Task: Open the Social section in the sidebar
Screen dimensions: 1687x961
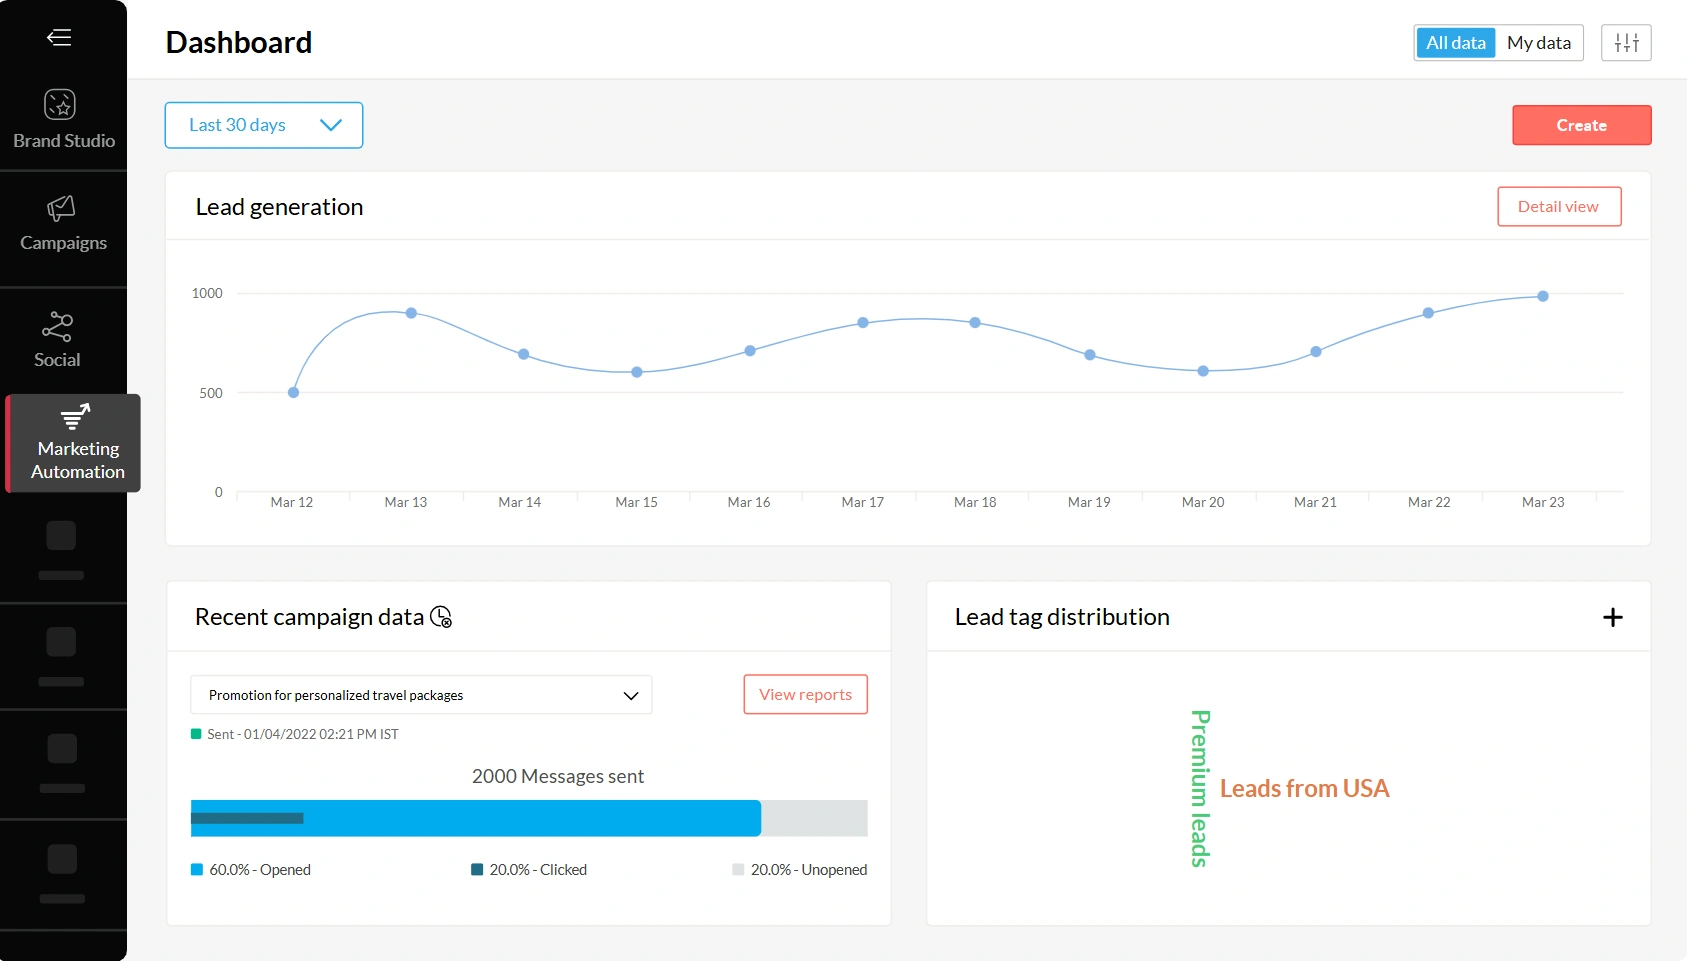Action: [57, 340]
